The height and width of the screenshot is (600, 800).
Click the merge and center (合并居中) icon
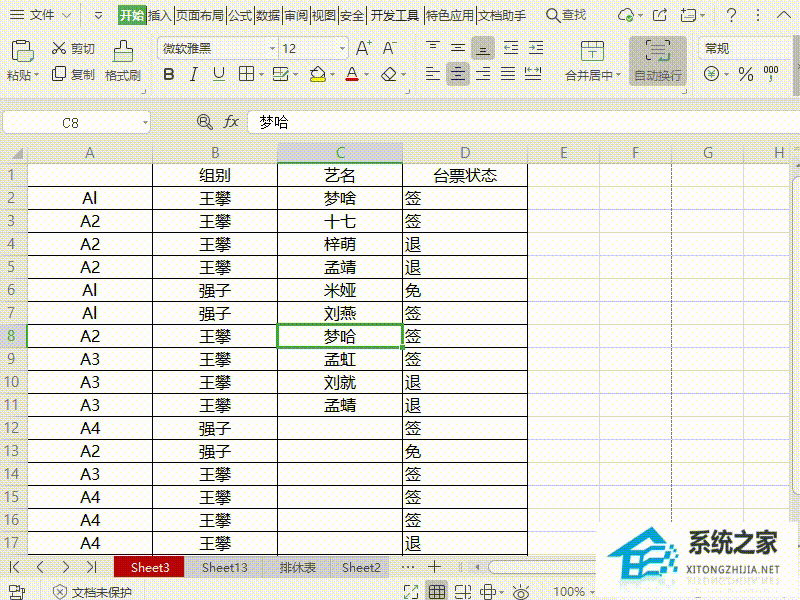pos(592,52)
